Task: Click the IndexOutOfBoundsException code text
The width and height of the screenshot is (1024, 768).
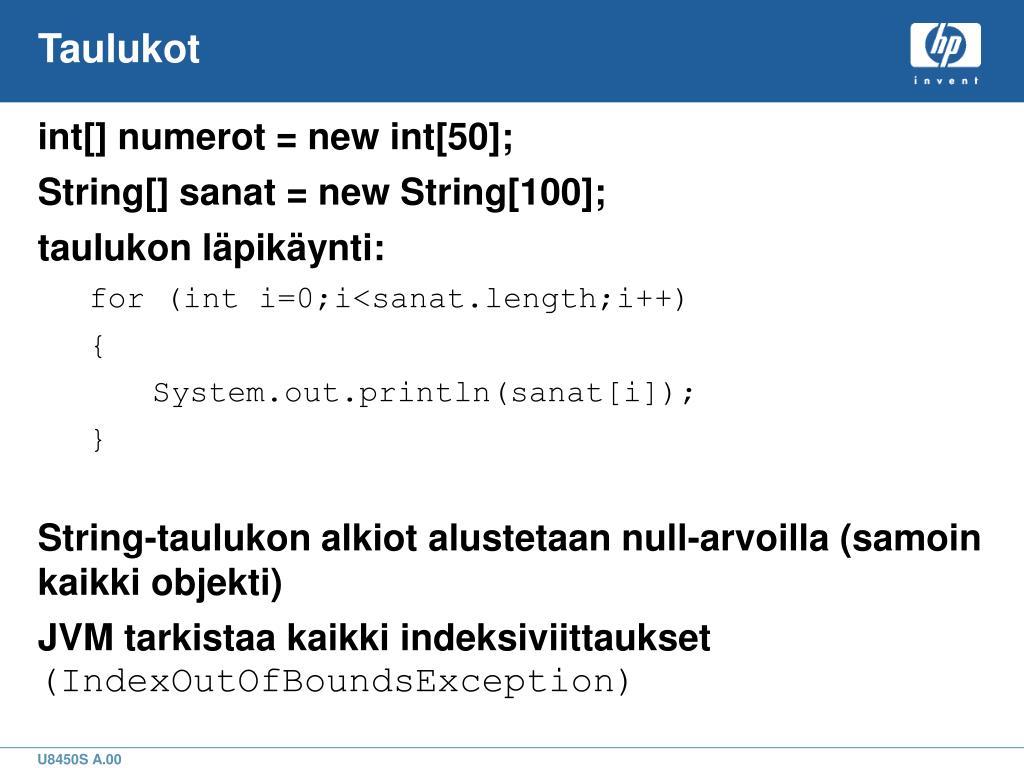Action: point(337,682)
